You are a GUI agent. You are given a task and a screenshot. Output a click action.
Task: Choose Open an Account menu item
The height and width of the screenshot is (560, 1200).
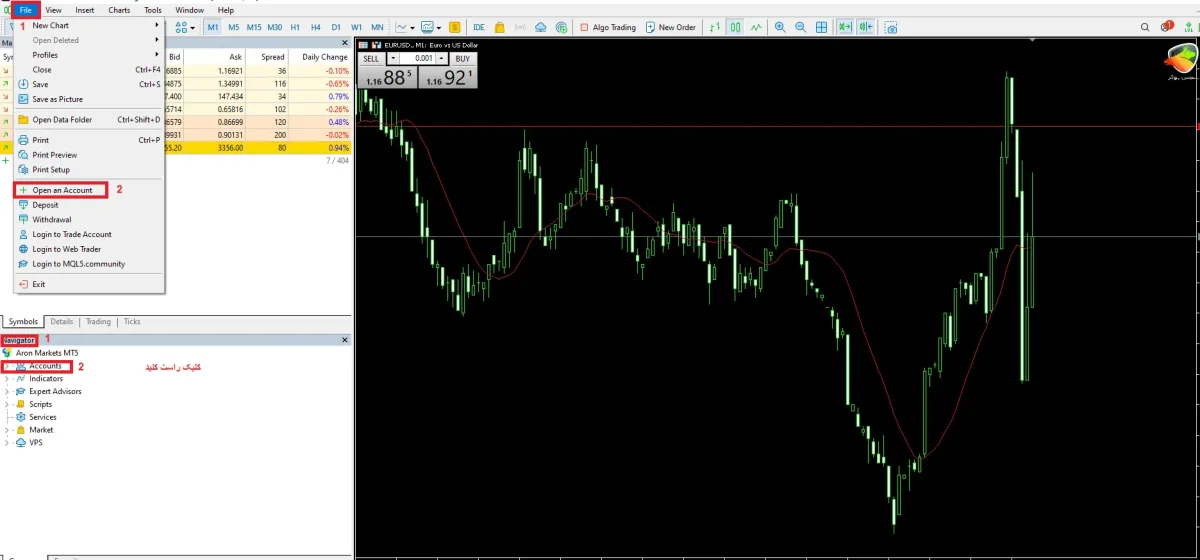(x=60, y=190)
